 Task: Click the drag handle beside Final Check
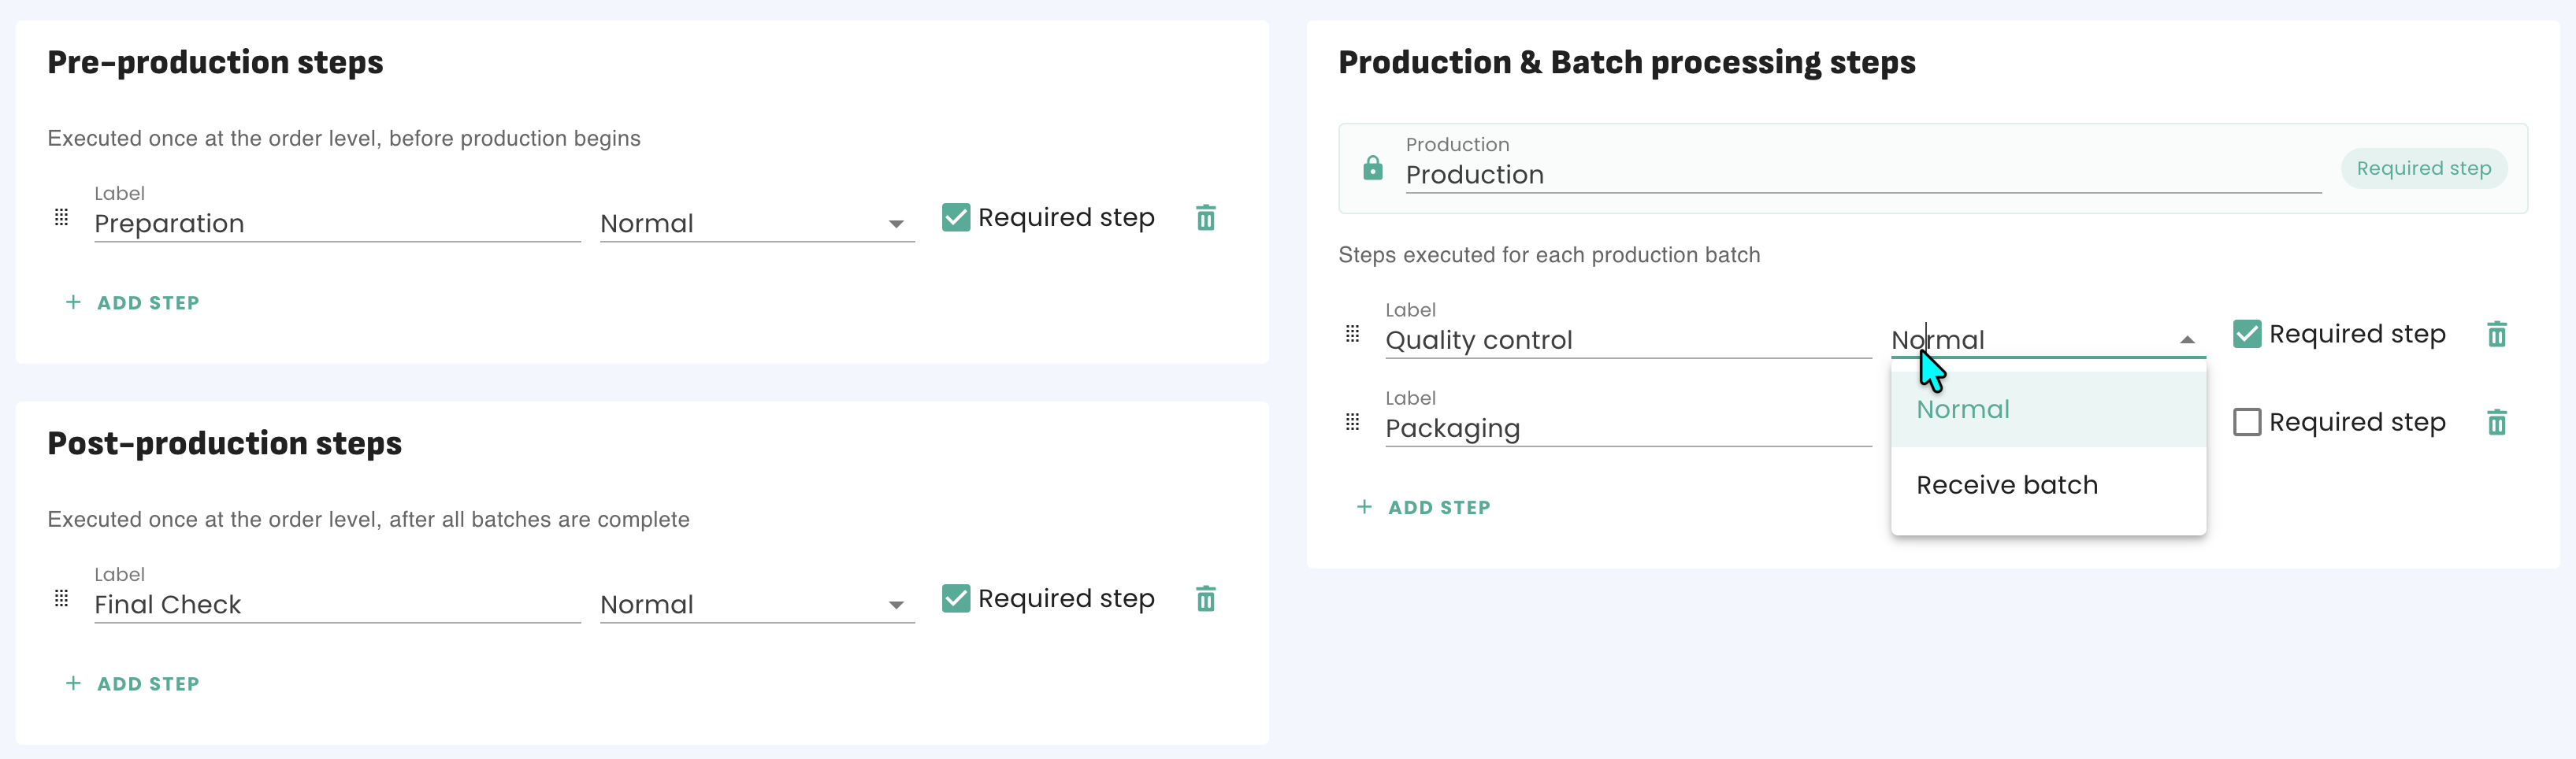click(61, 598)
